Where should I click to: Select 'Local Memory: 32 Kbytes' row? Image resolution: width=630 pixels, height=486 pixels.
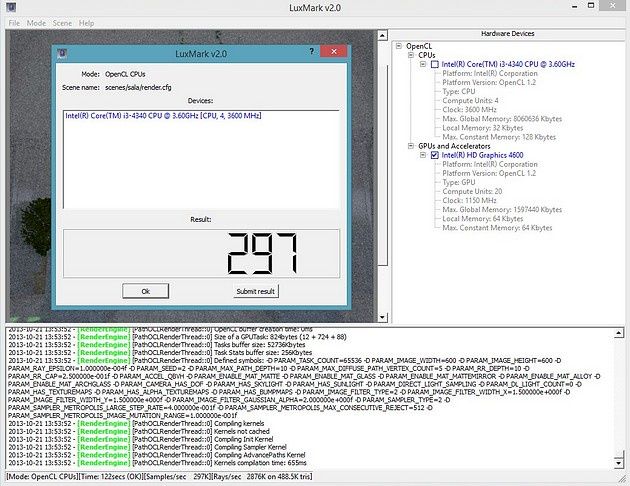pos(483,128)
